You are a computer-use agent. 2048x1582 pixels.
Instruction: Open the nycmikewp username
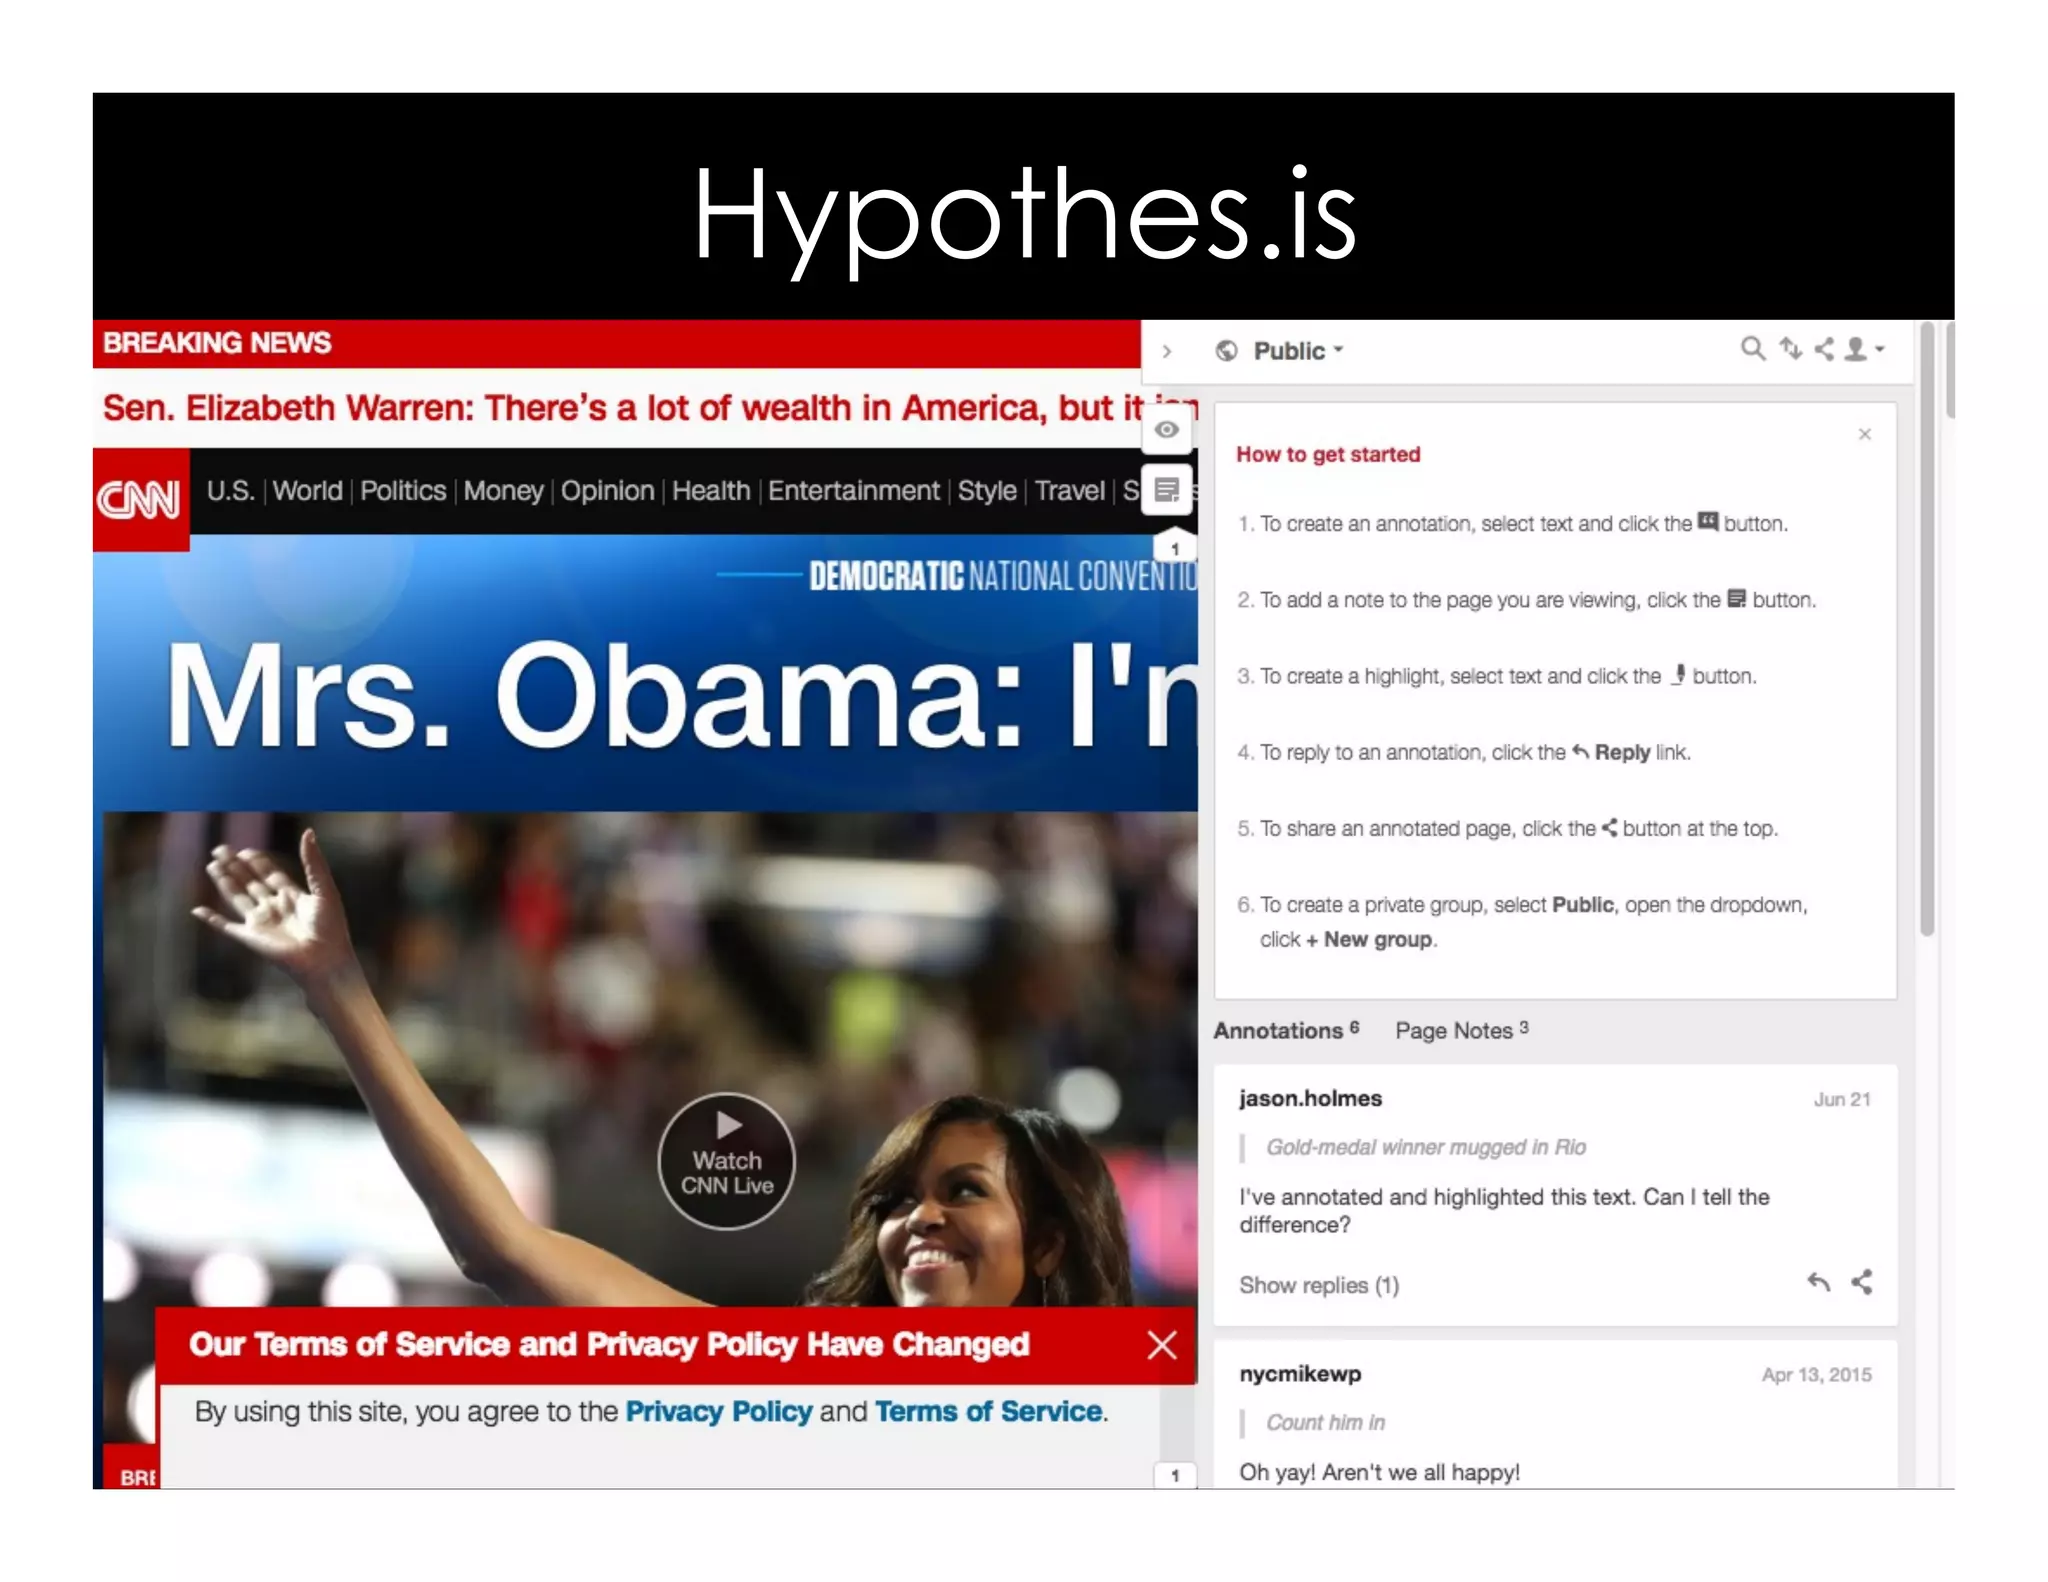[1300, 1374]
